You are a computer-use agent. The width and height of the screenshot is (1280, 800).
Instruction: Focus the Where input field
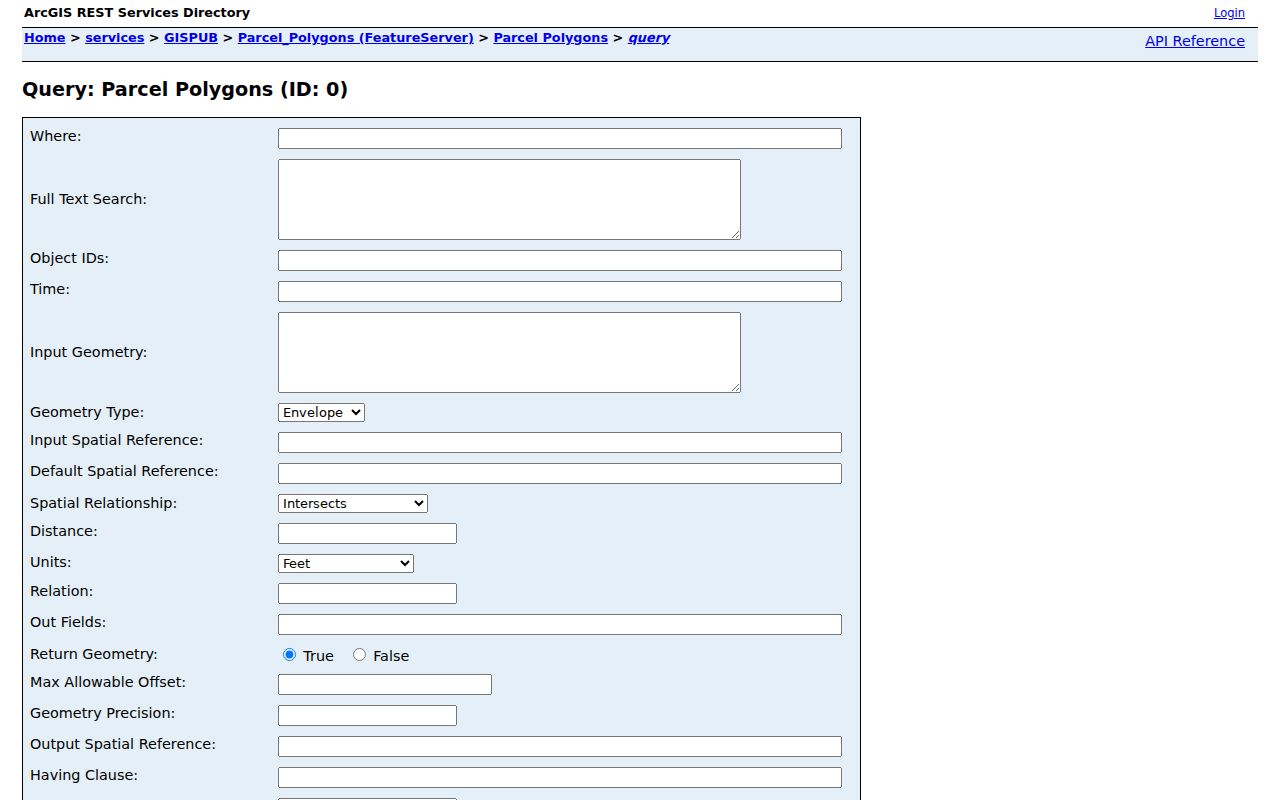[560, 138]
